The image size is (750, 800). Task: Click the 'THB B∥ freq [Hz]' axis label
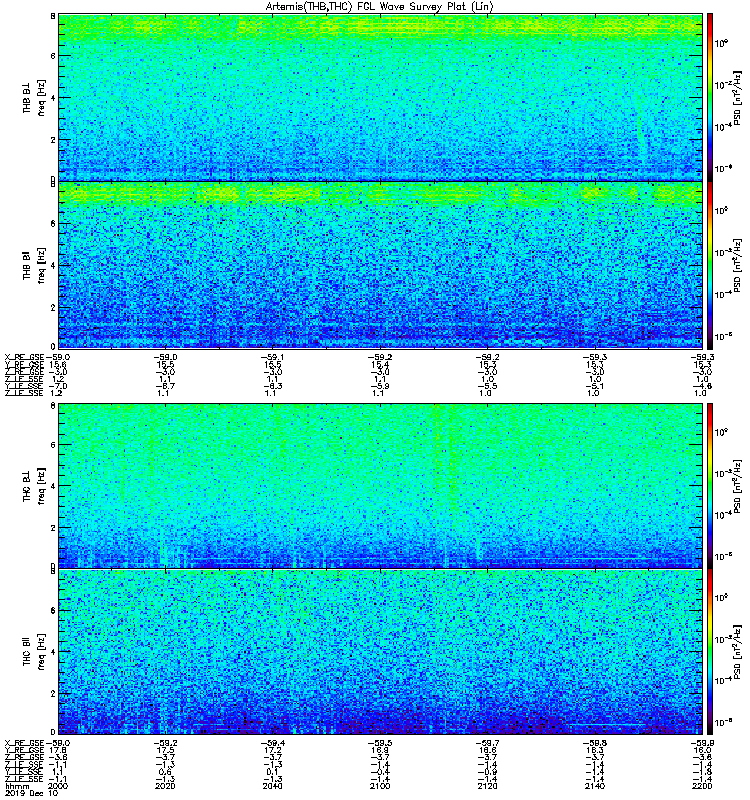pos(34,265)
